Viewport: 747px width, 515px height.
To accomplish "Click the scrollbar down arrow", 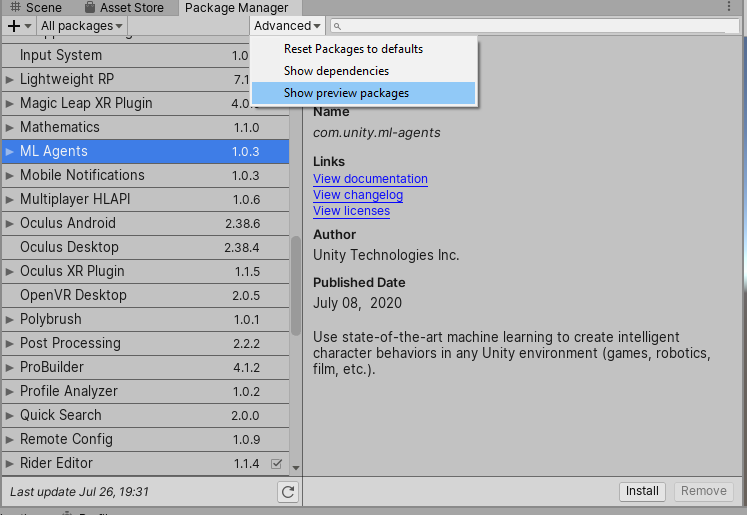I will tap(296, 468).
